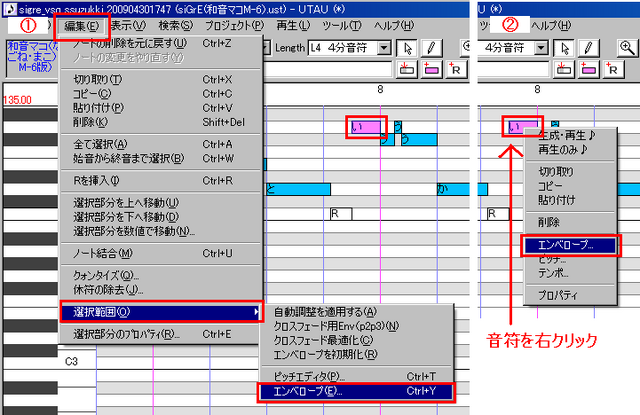The image size is (640, 415).
Task: Select the blue か note
Action: 453,189
